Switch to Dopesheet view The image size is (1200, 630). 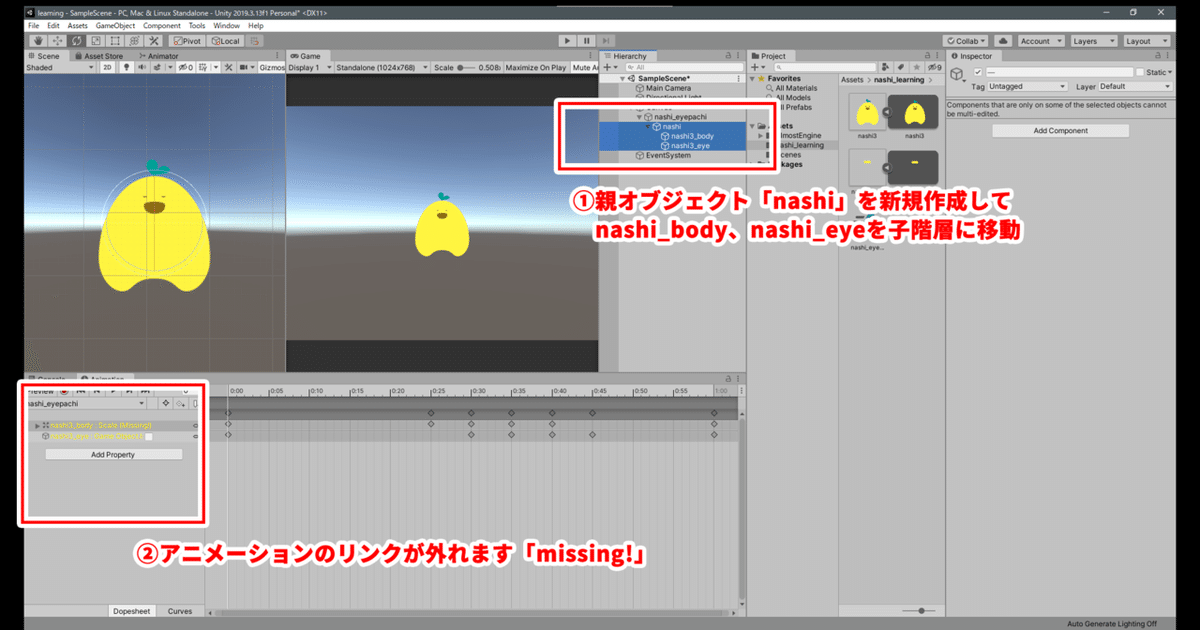(132, 610)
